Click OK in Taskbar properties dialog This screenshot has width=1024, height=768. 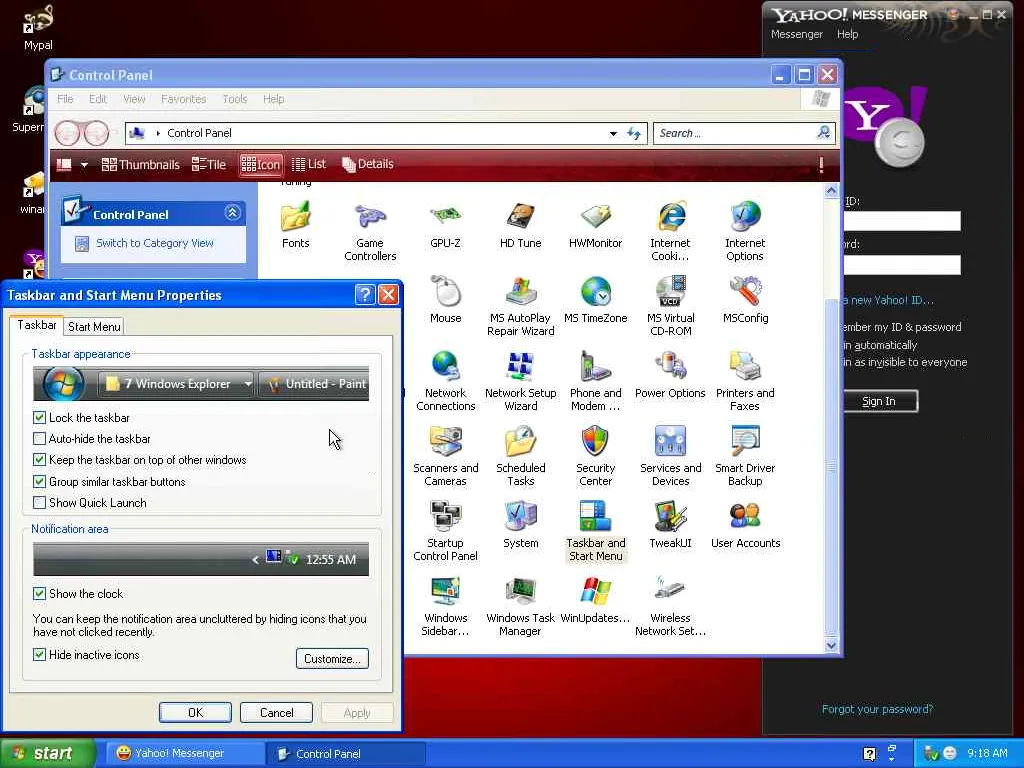click(x=195, y=712)
